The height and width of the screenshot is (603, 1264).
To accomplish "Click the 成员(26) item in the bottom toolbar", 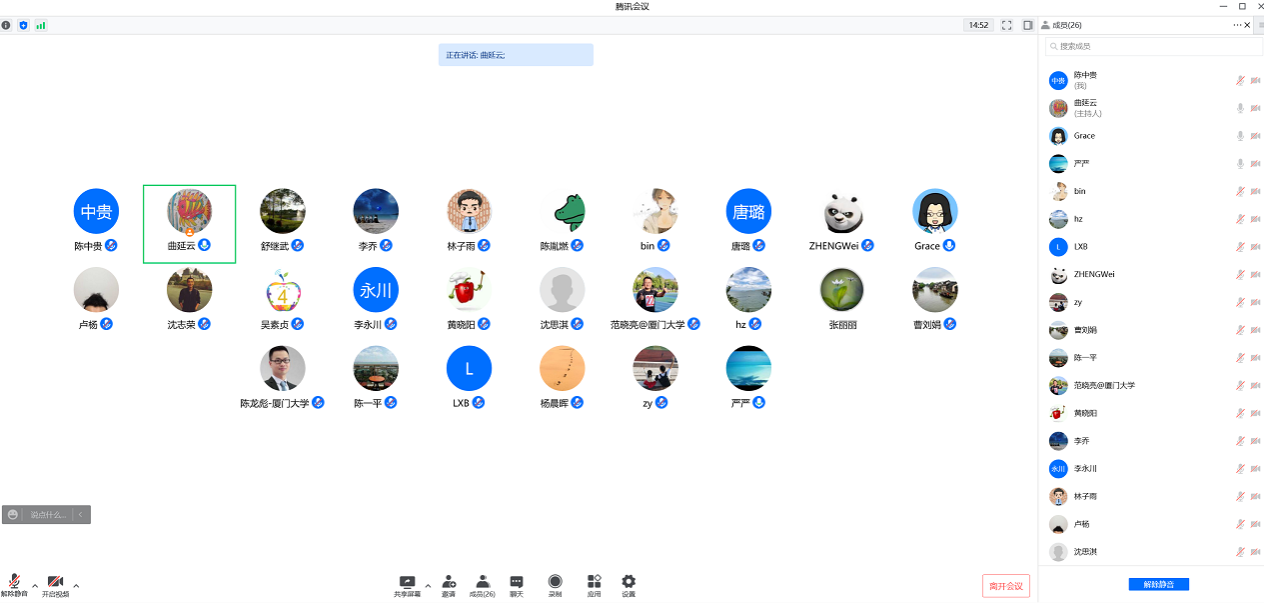I will (x=482, y=584).
